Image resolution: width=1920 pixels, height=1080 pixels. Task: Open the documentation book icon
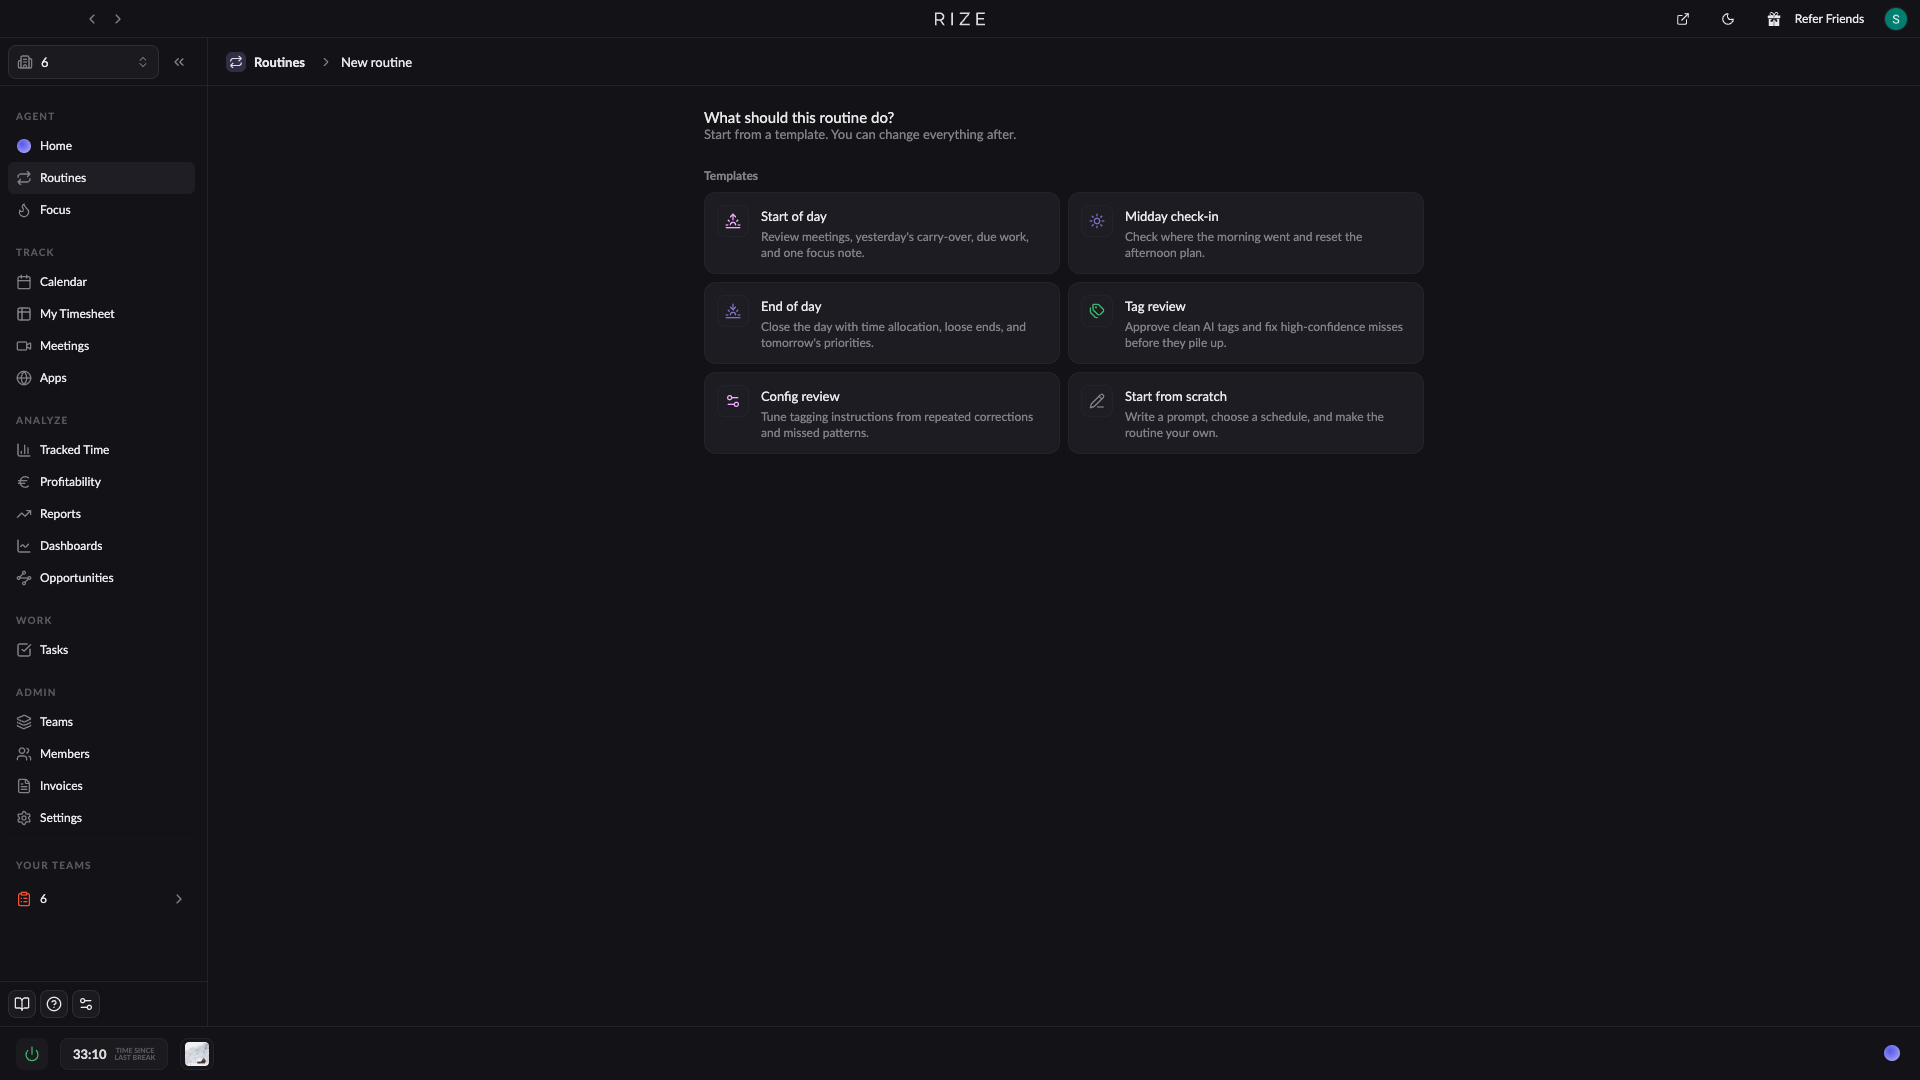(22, 1004)
